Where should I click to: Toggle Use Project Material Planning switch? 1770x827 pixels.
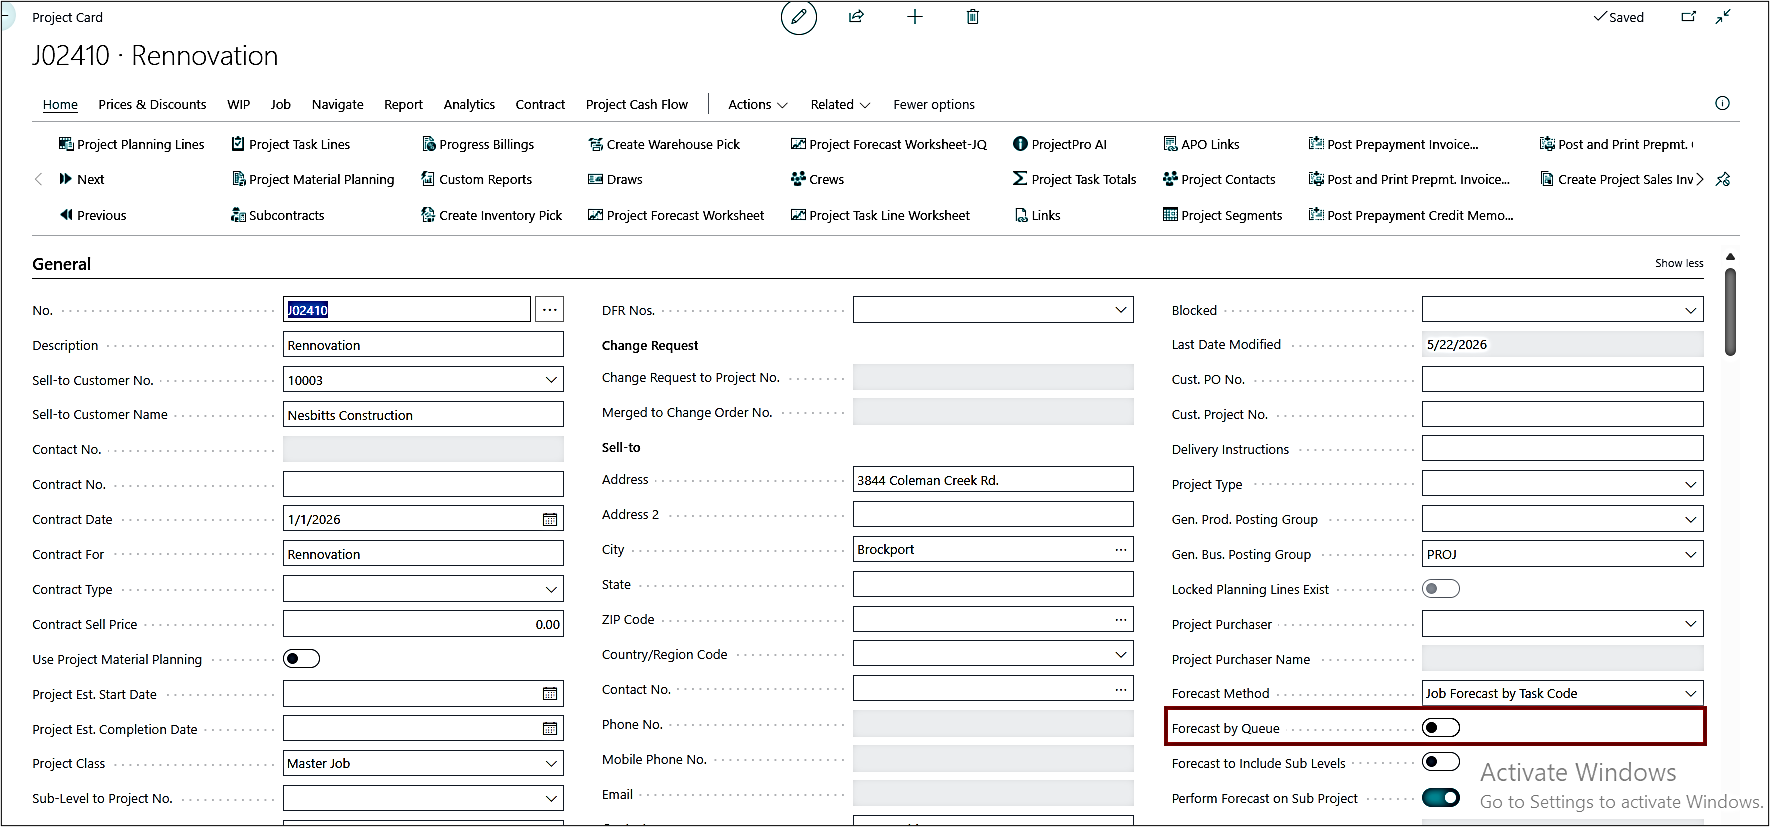click(x=301, y=658)
